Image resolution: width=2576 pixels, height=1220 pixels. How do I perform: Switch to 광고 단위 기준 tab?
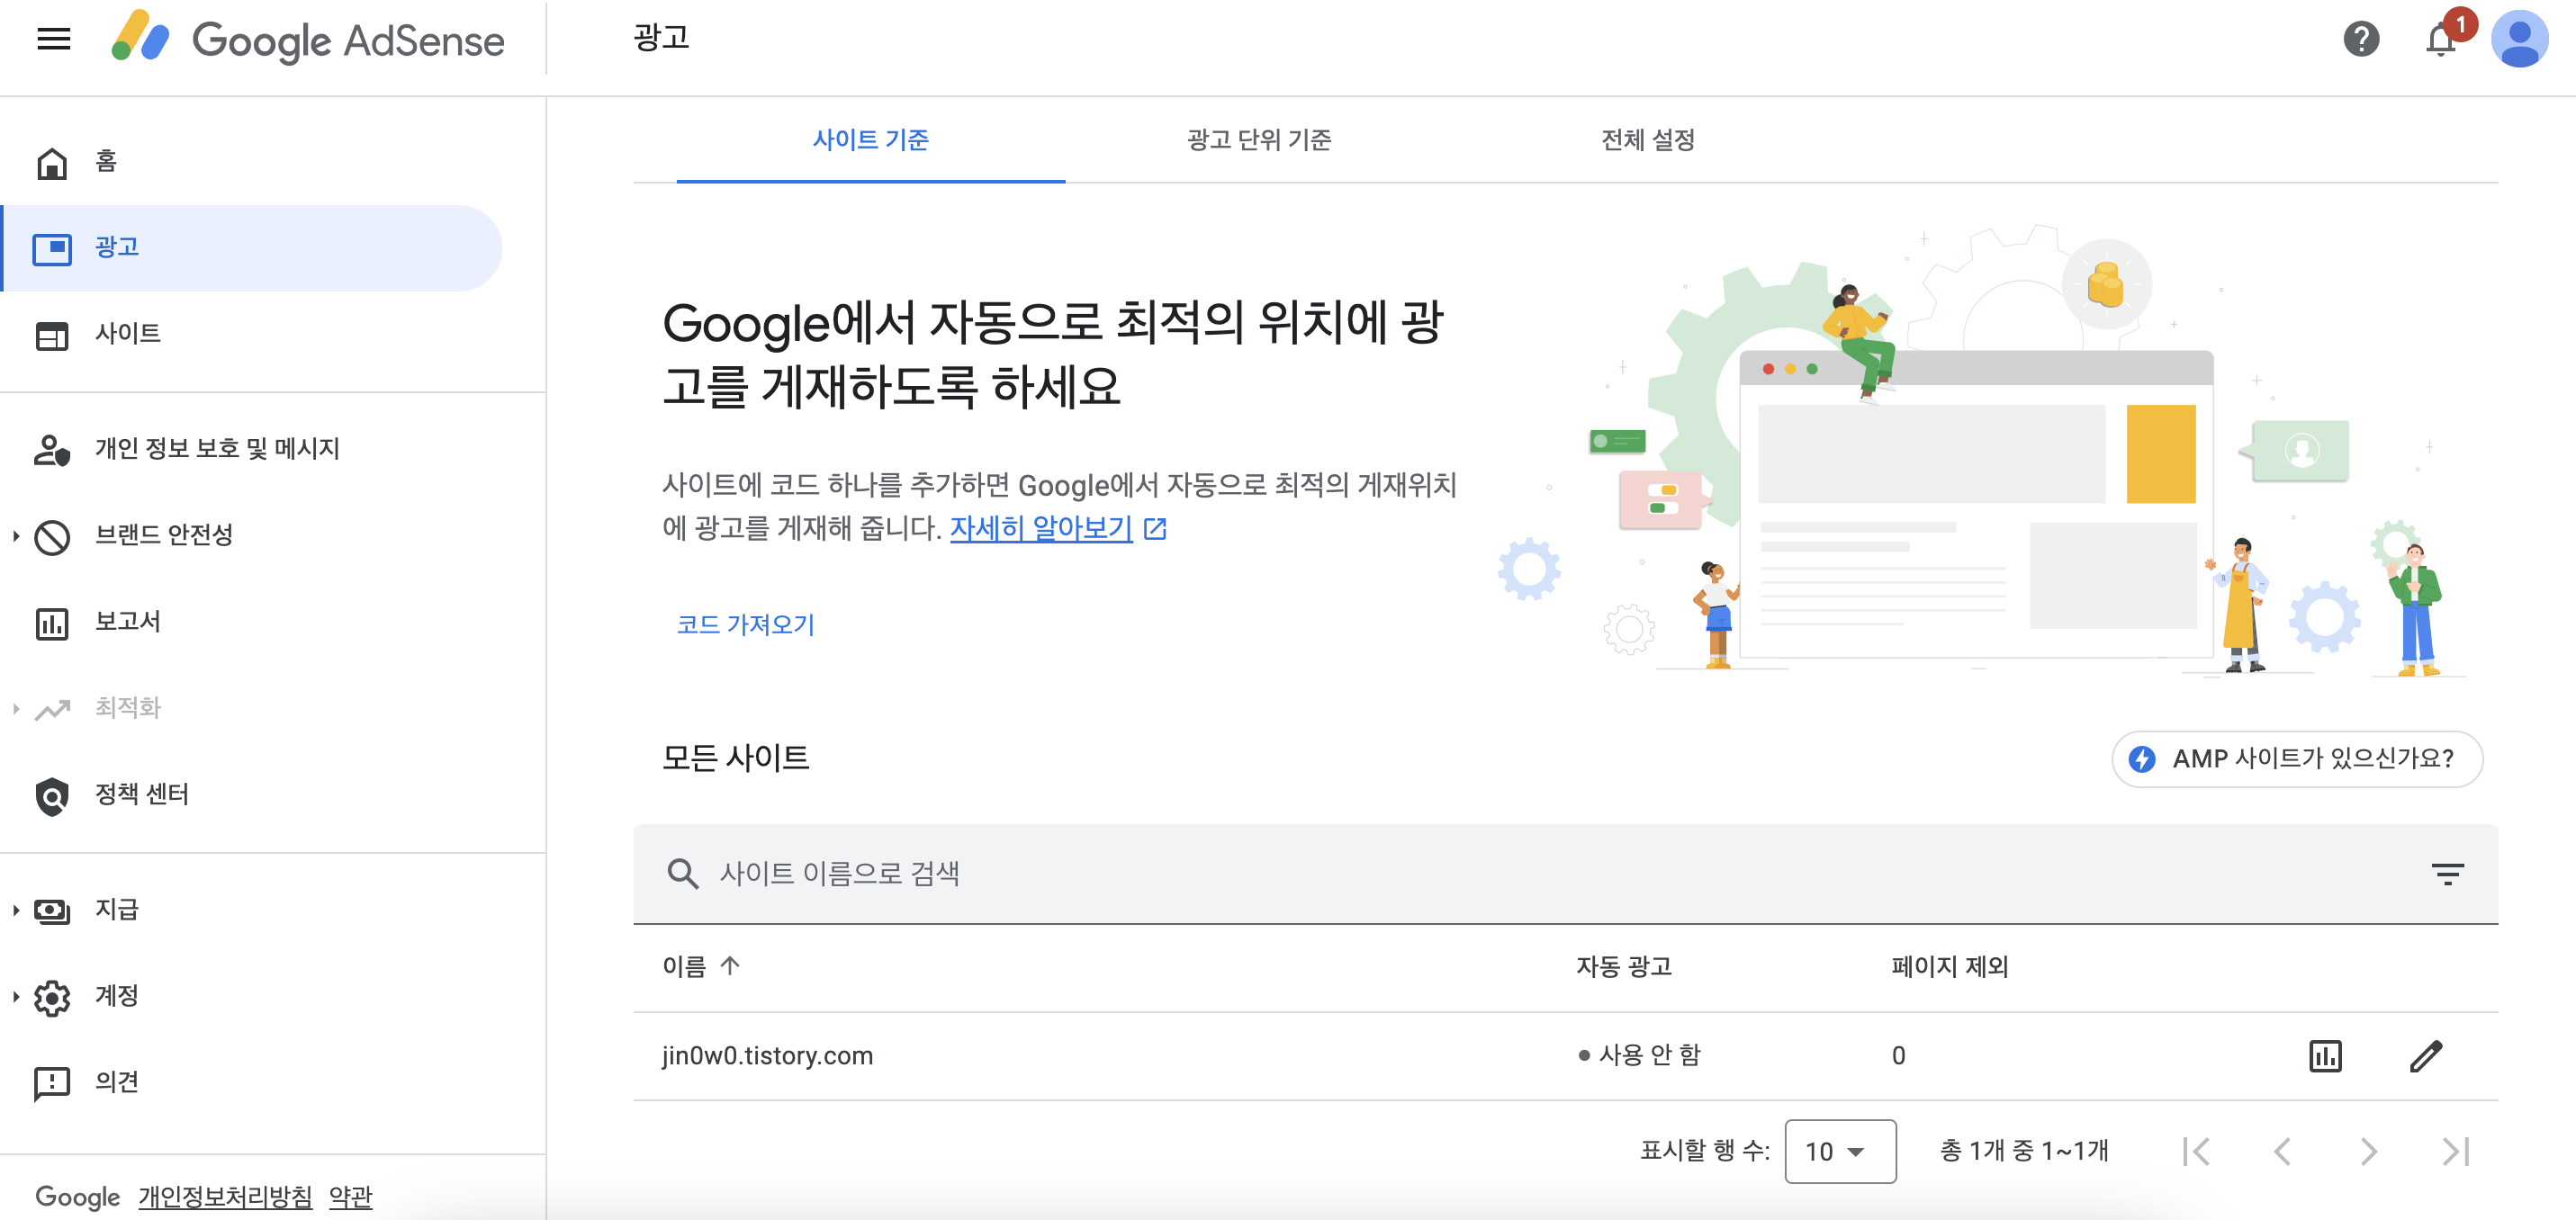point(1258,140)
